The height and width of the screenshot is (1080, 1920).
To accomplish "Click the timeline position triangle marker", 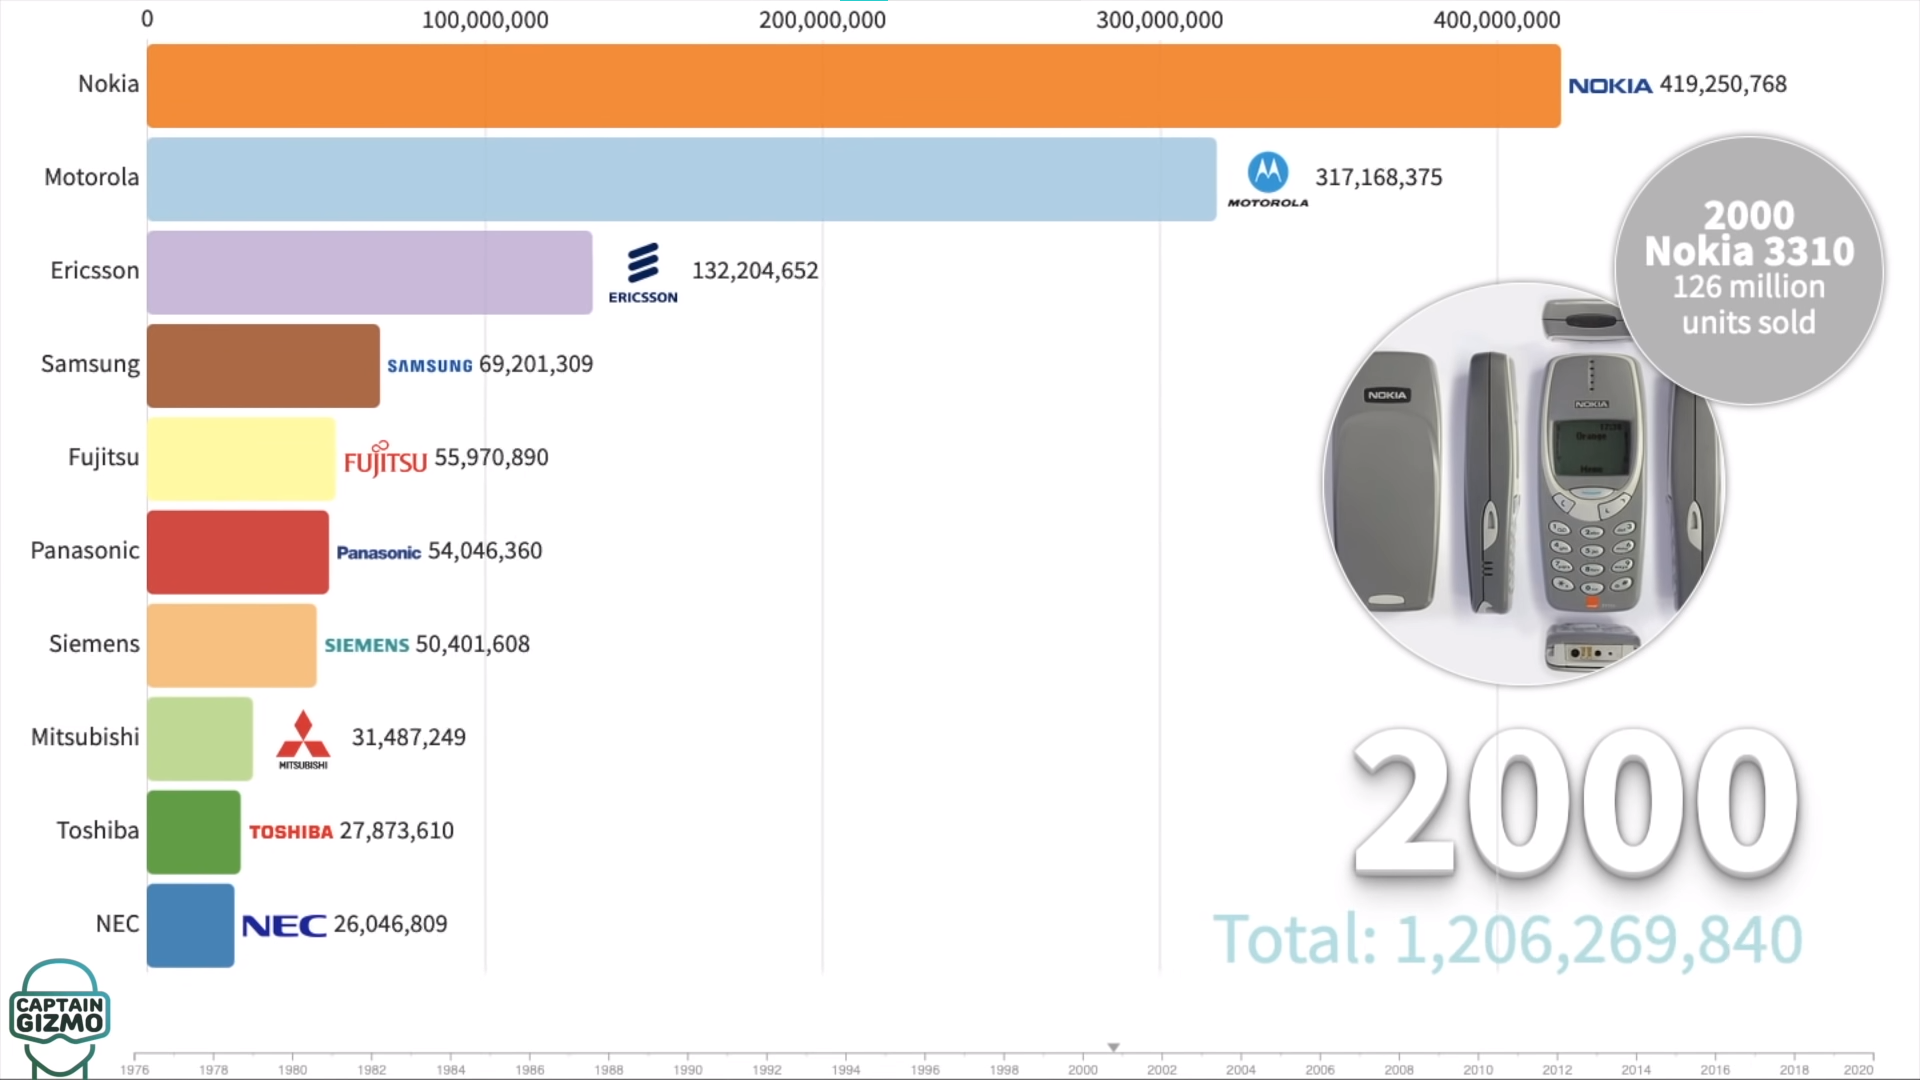I will pos(1113,1047).
